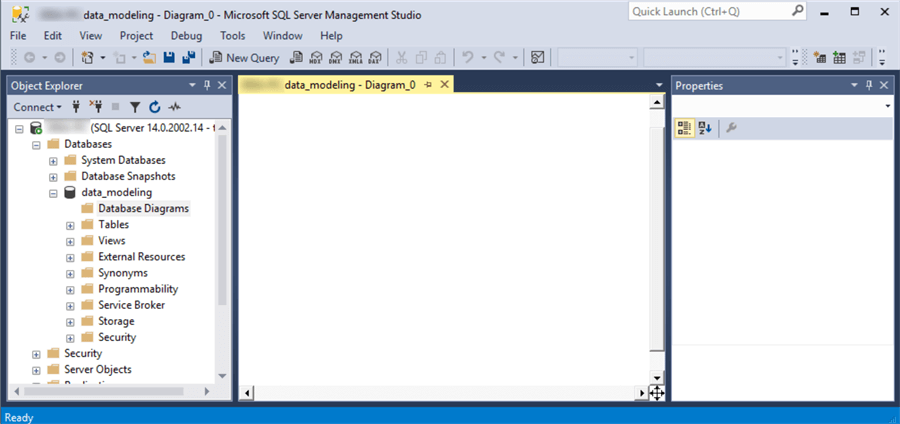Open the Edit menu
The height and width of the screenshot is (424, 900).
click(53, 36)
